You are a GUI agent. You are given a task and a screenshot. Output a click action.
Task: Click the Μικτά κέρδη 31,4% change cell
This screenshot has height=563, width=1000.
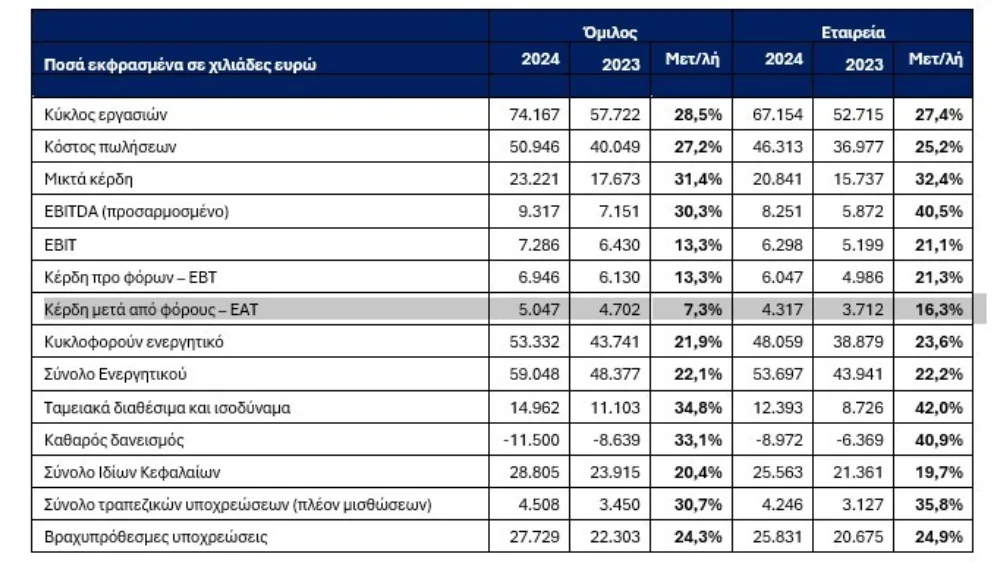click(x=698, y=179)
